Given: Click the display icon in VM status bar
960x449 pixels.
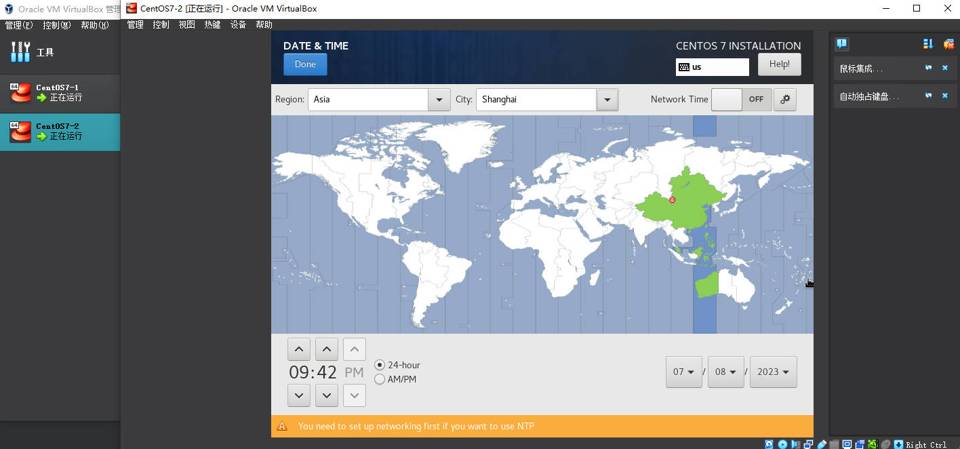Looking at the screenshot, I should [847, 444].
